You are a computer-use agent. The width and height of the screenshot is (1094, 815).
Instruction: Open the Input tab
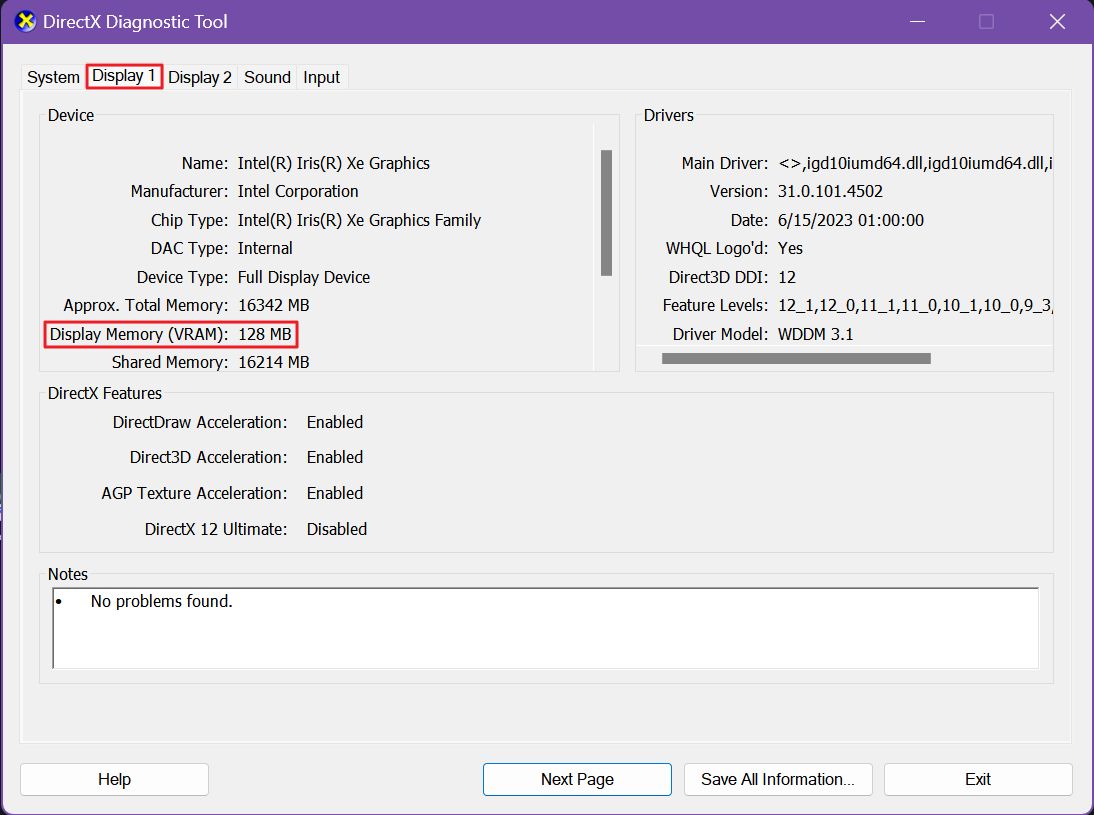click(x=322, y=77)
